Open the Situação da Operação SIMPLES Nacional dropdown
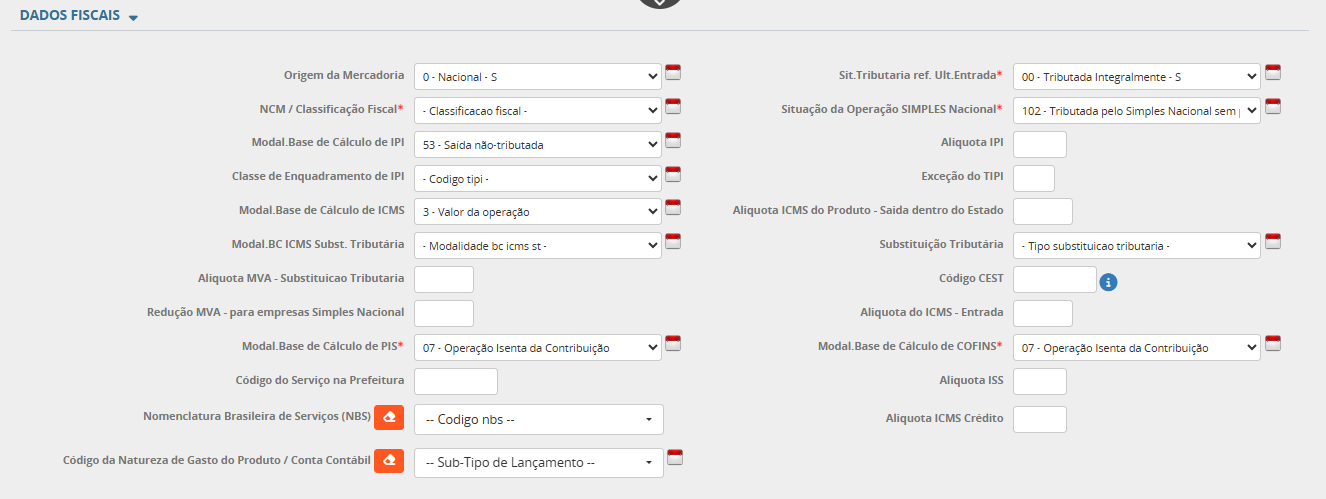Screen dimensions: 1326x499 1136,110
